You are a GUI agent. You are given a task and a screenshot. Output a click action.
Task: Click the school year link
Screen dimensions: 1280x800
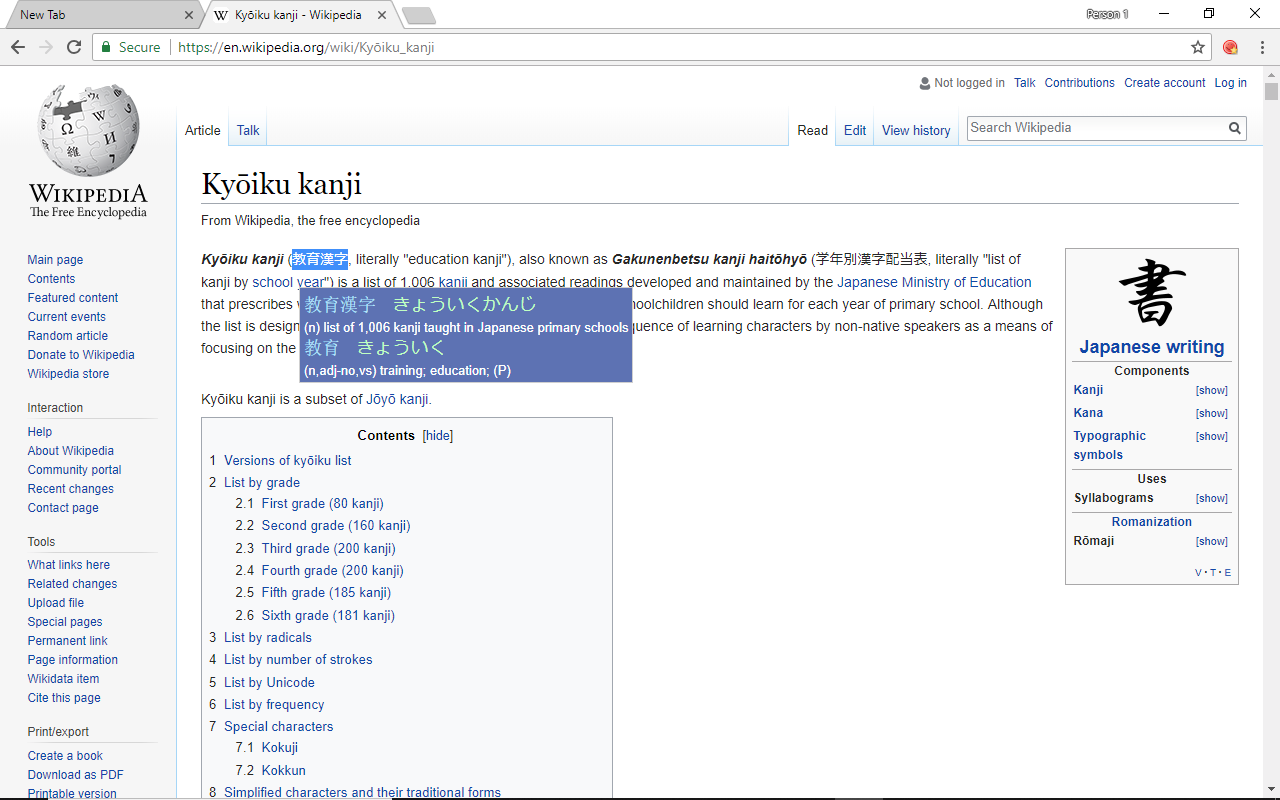288,282
